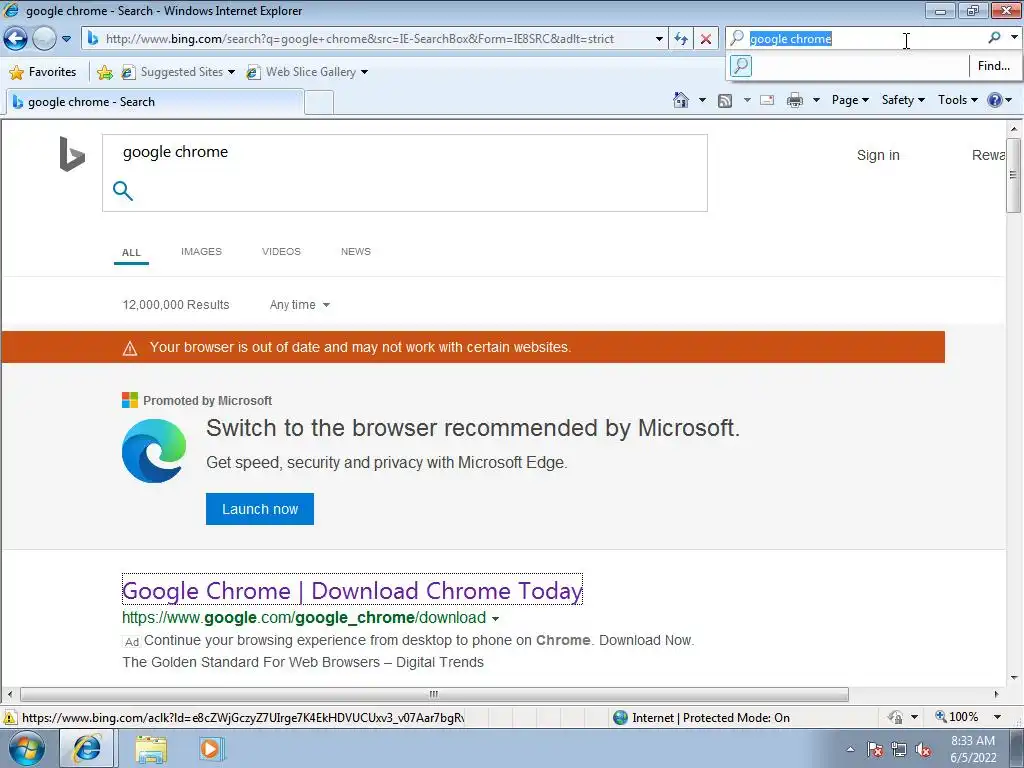Image resolution: width=1024 pixels, height=768 pixels.
Task: Click the Stop loading X icon
Action: (x=706, y=39)
